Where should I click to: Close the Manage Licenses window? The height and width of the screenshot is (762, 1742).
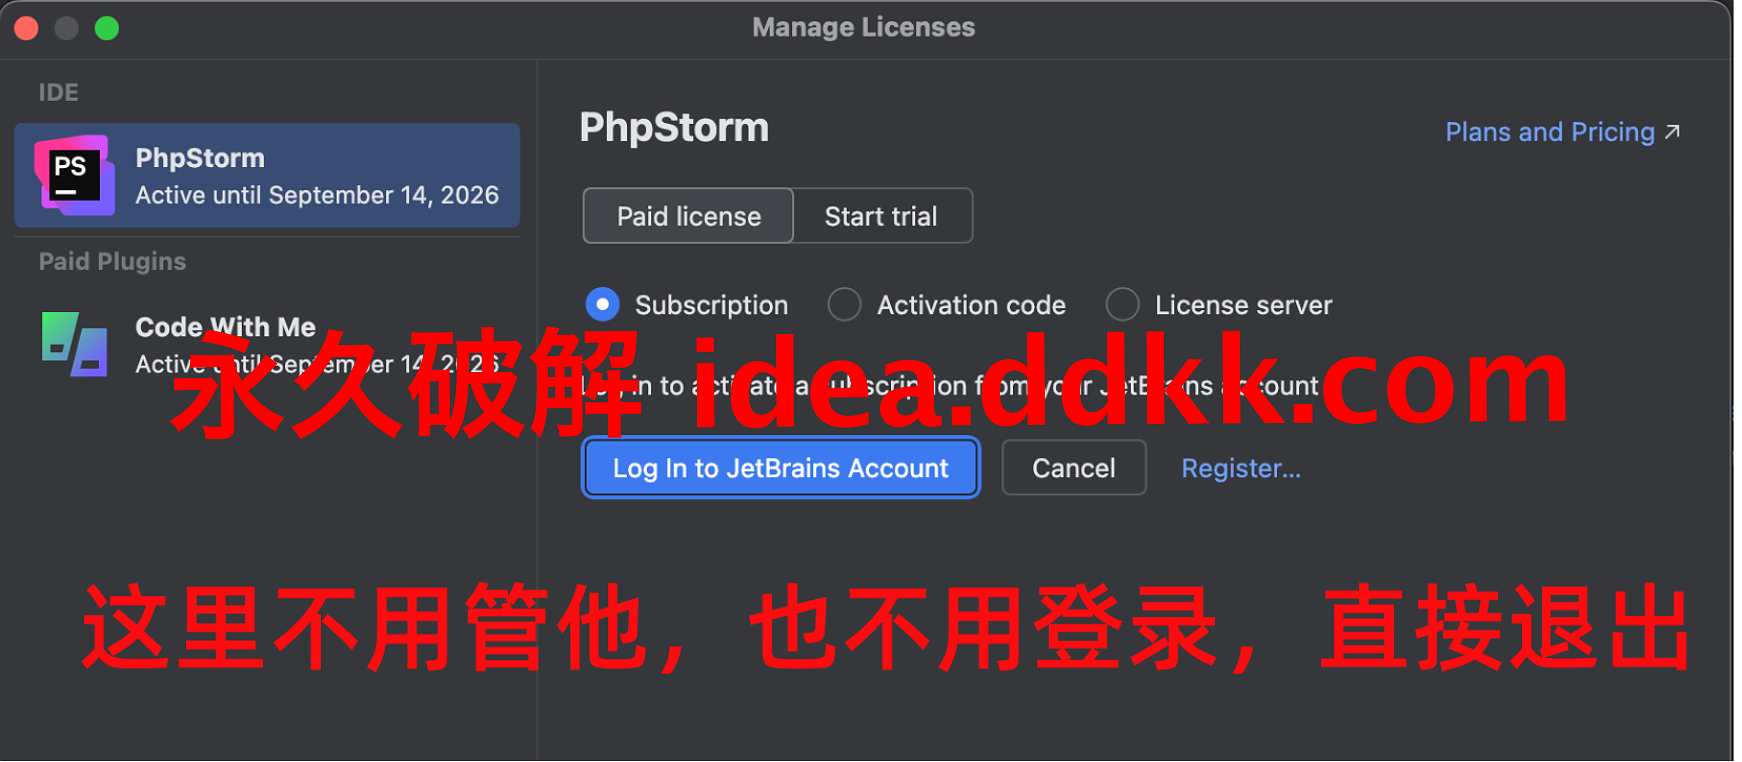point(27,28)
